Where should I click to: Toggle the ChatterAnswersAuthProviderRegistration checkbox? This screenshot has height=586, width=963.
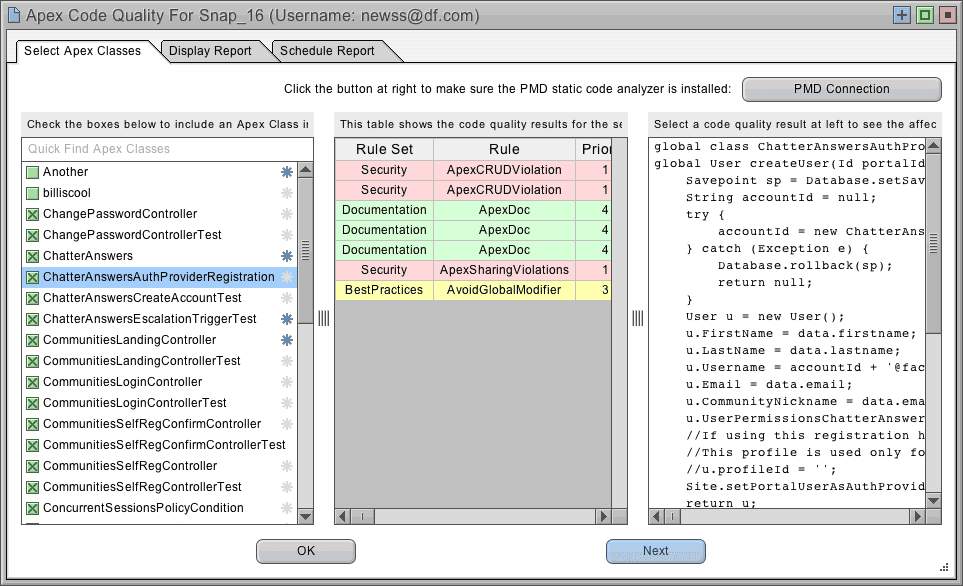pyautogui.click(x=33, y=278)
